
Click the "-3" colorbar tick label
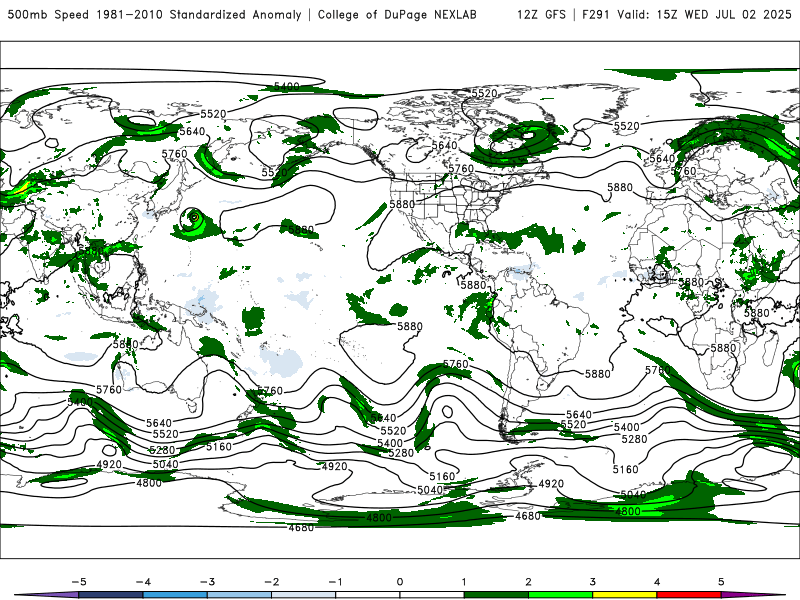207,582
